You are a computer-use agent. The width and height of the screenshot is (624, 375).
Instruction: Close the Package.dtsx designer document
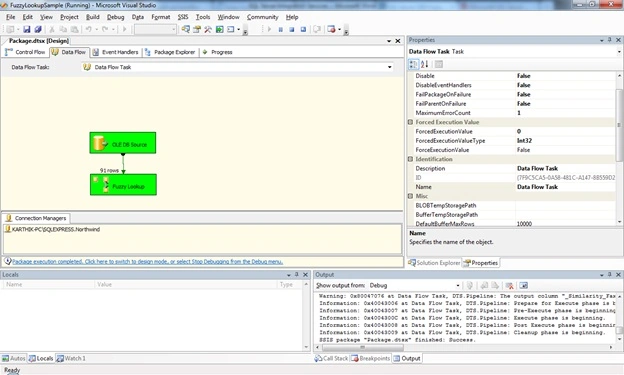398,41
